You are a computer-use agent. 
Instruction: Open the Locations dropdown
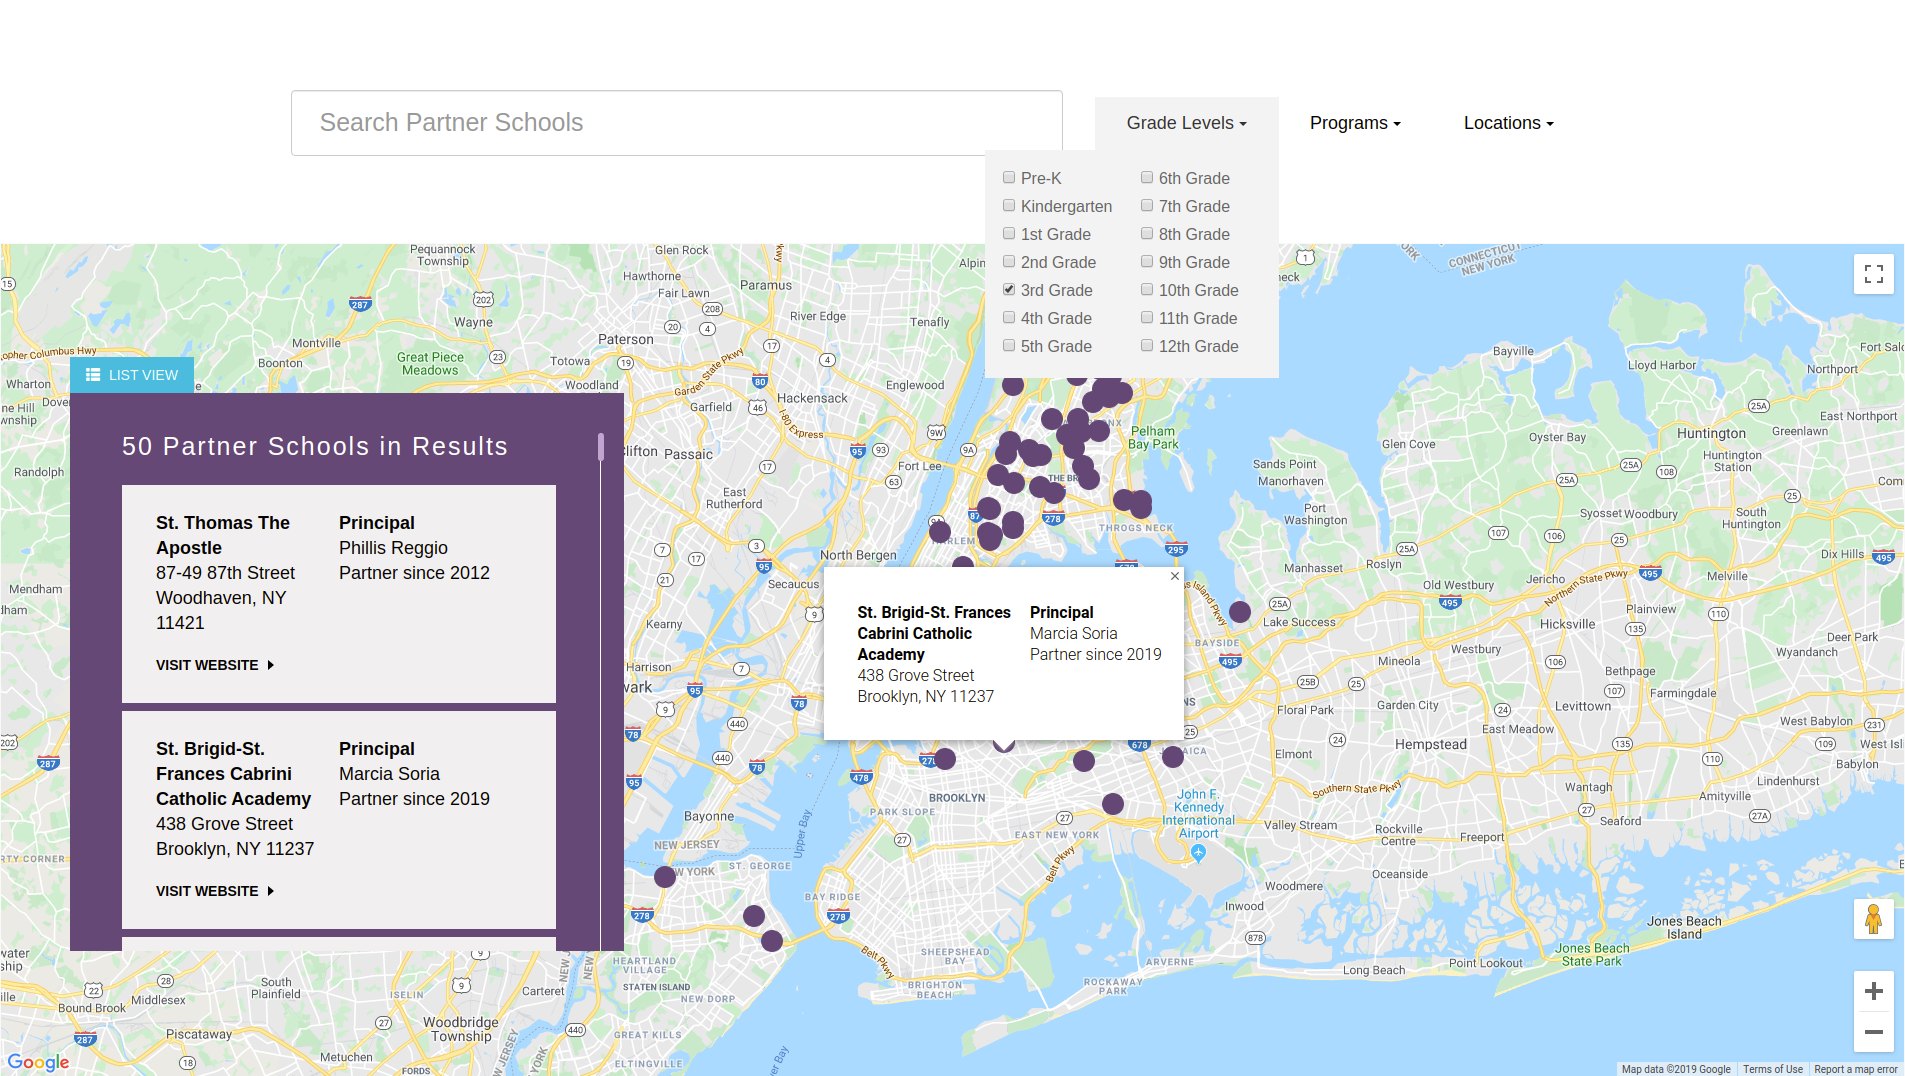1508,123
